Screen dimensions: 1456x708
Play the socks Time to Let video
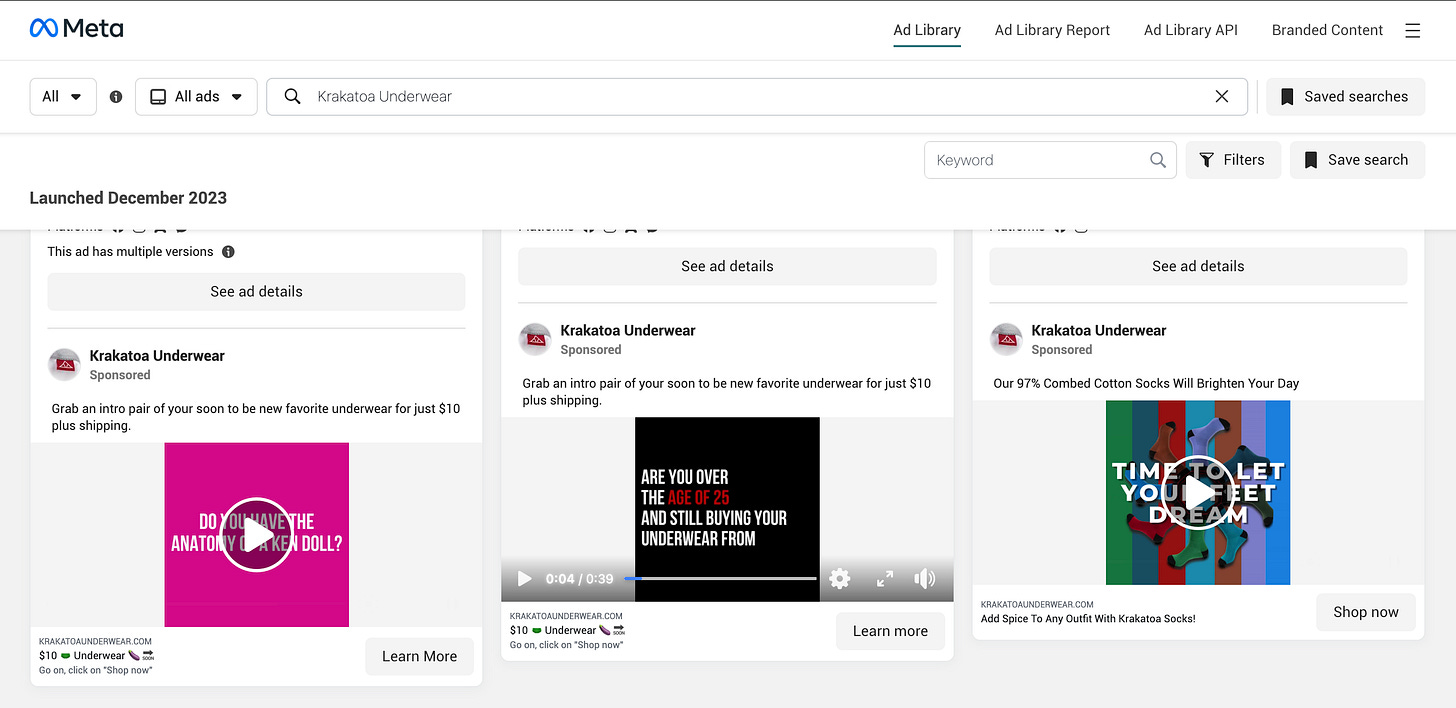(x=1198, y=492)
